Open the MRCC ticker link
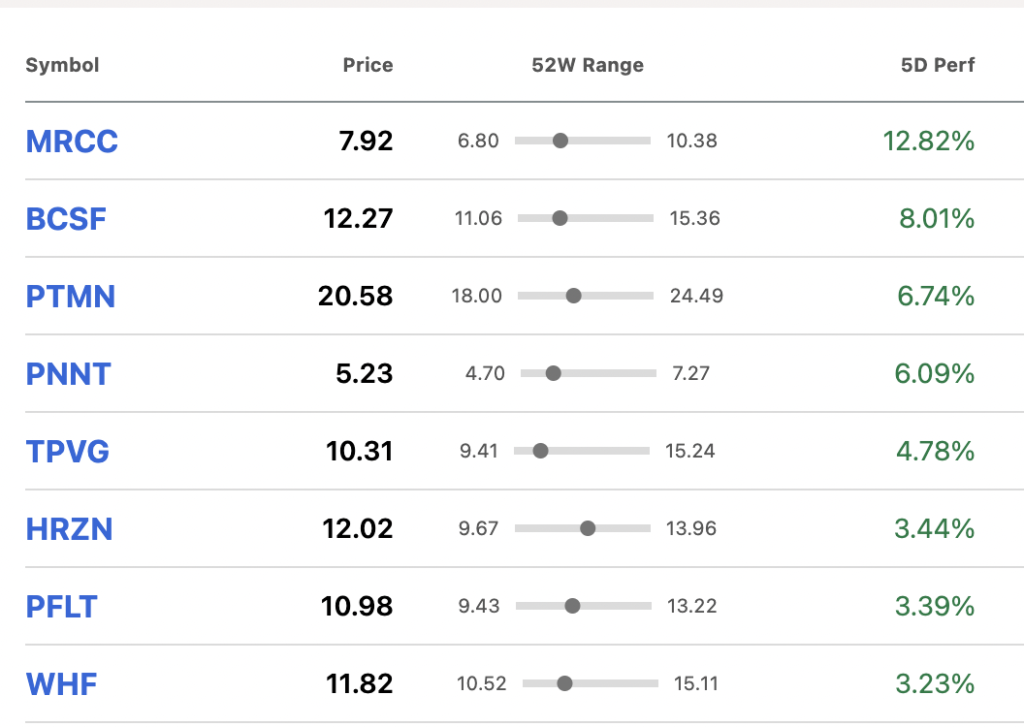The height and width of the screenshot is (727, 1024). [72, 141]
